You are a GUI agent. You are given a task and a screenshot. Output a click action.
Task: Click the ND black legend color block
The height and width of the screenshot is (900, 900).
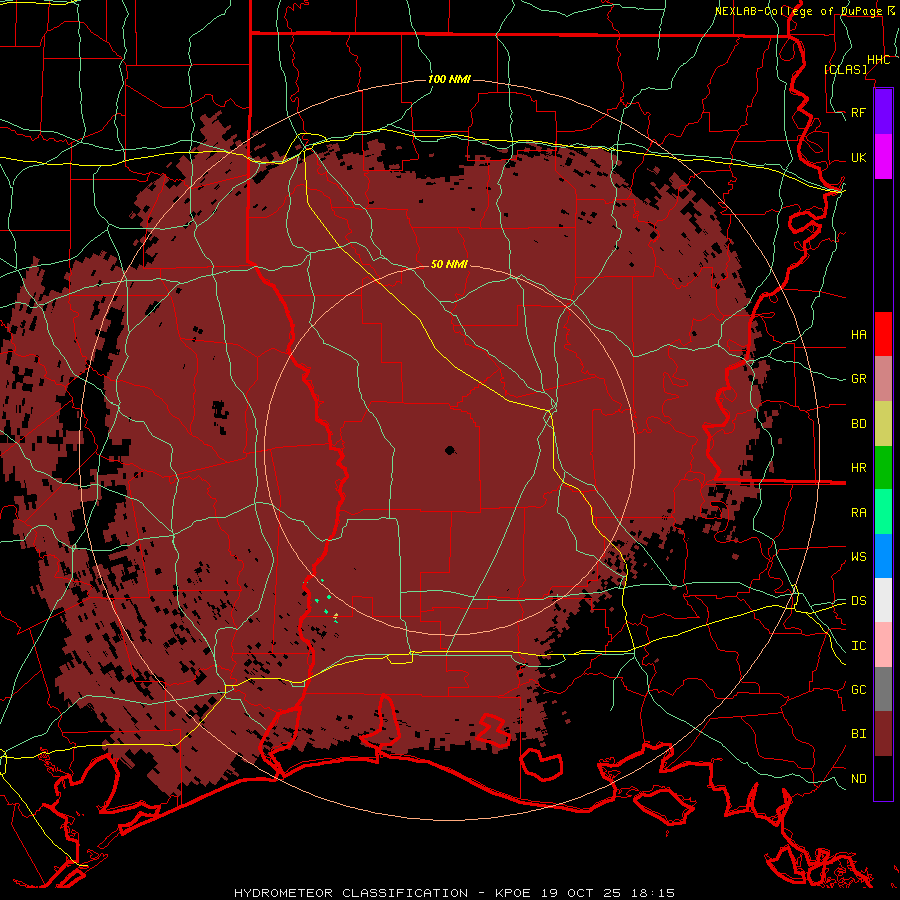(883, 778)
